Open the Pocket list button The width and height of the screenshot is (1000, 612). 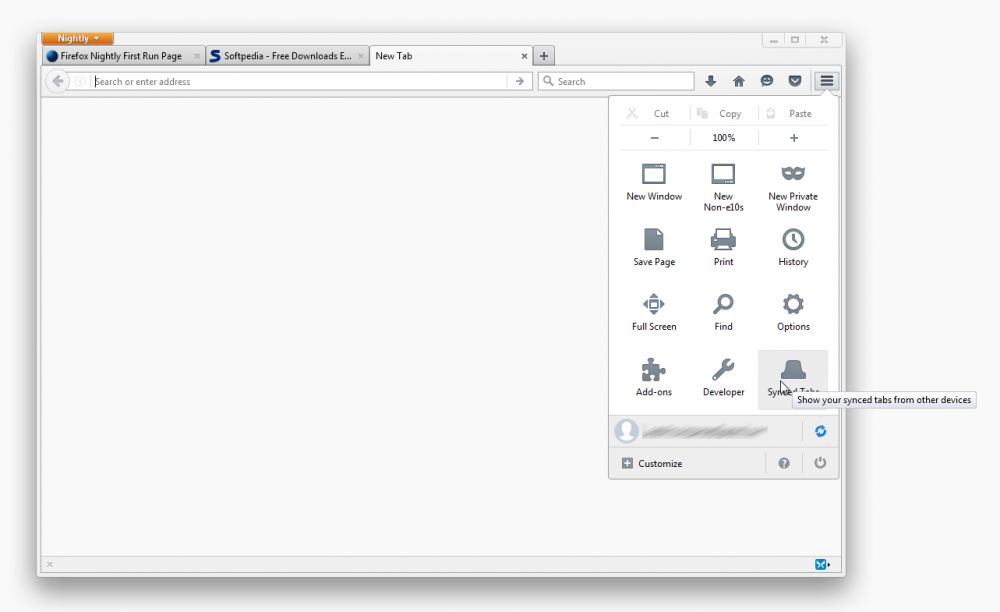click(795, 81)
